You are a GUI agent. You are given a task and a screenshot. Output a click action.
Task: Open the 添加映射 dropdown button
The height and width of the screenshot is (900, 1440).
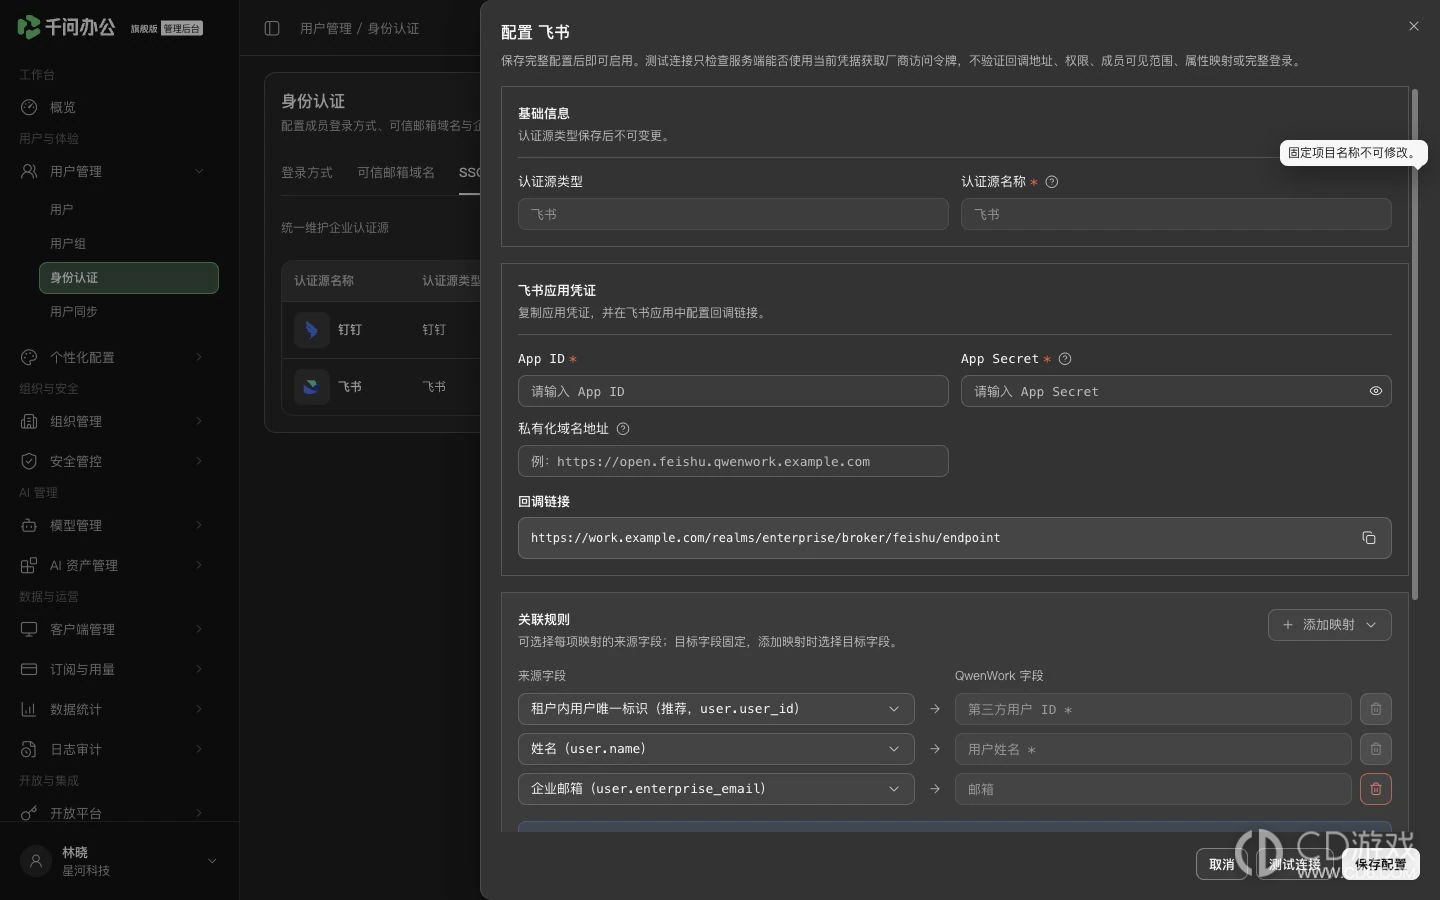[x=1329, y=625]
